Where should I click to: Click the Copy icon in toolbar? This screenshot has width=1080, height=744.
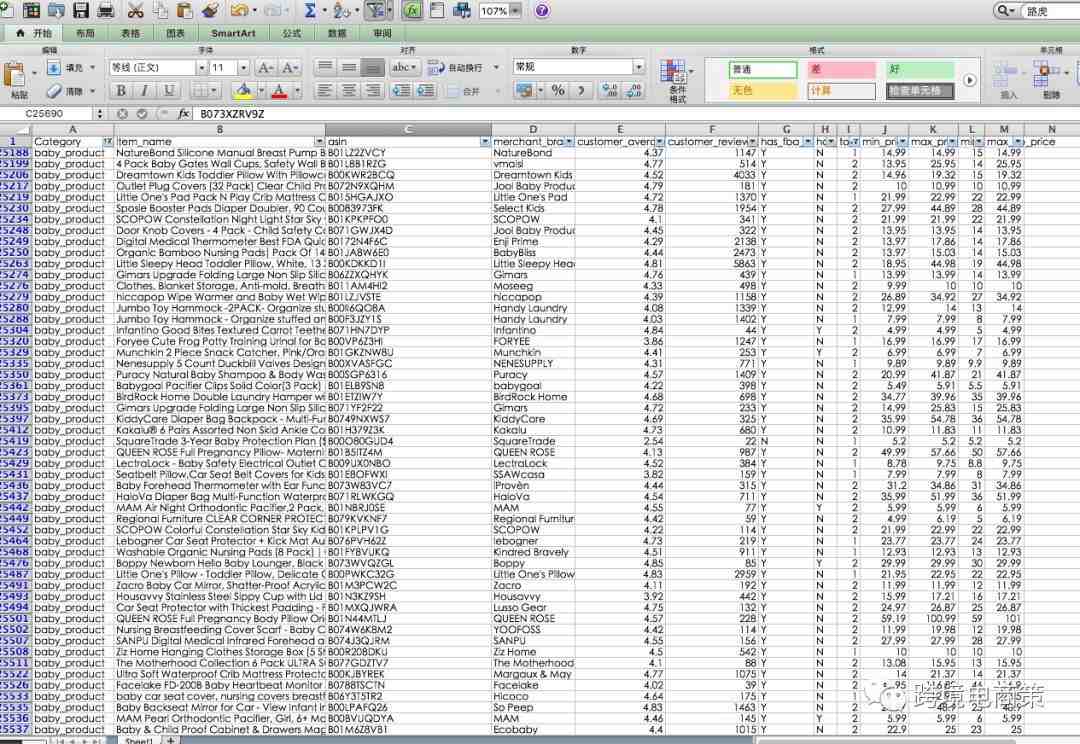[x=160, y=10]
